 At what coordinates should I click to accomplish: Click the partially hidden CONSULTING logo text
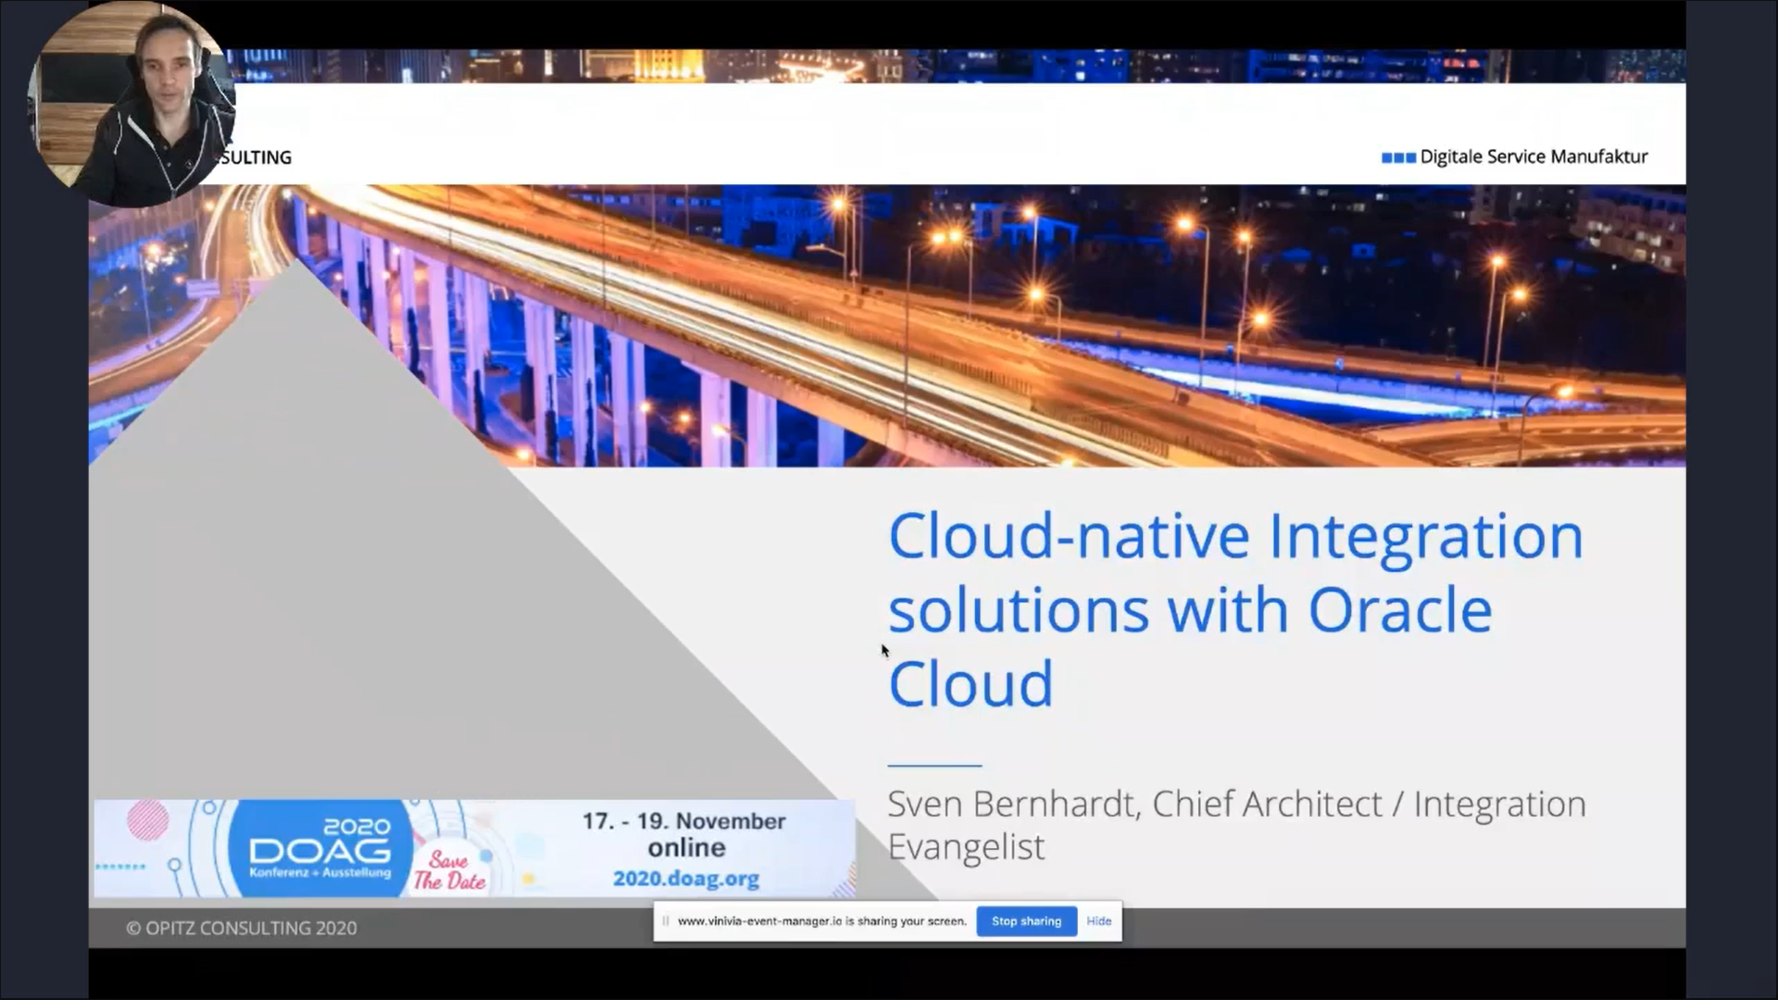257,157
